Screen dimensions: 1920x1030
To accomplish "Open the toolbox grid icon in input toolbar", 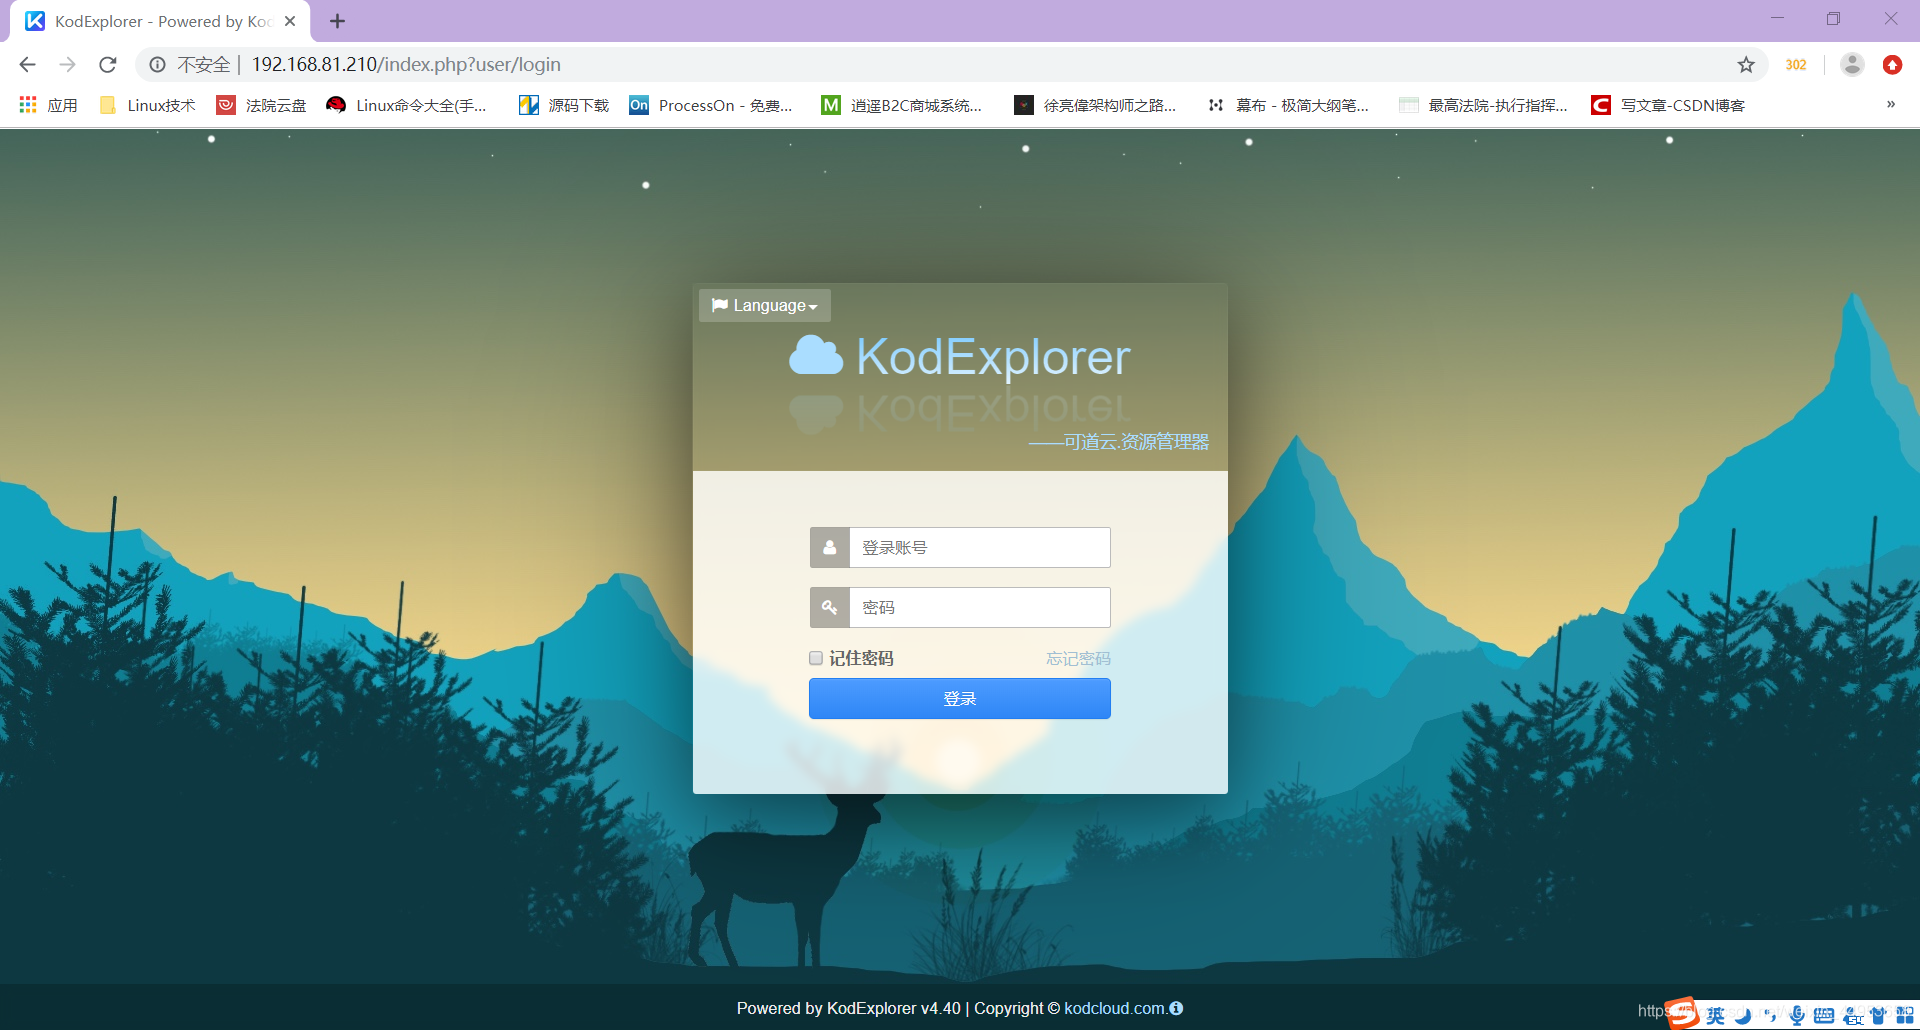I will (x=1905, y=1016).
